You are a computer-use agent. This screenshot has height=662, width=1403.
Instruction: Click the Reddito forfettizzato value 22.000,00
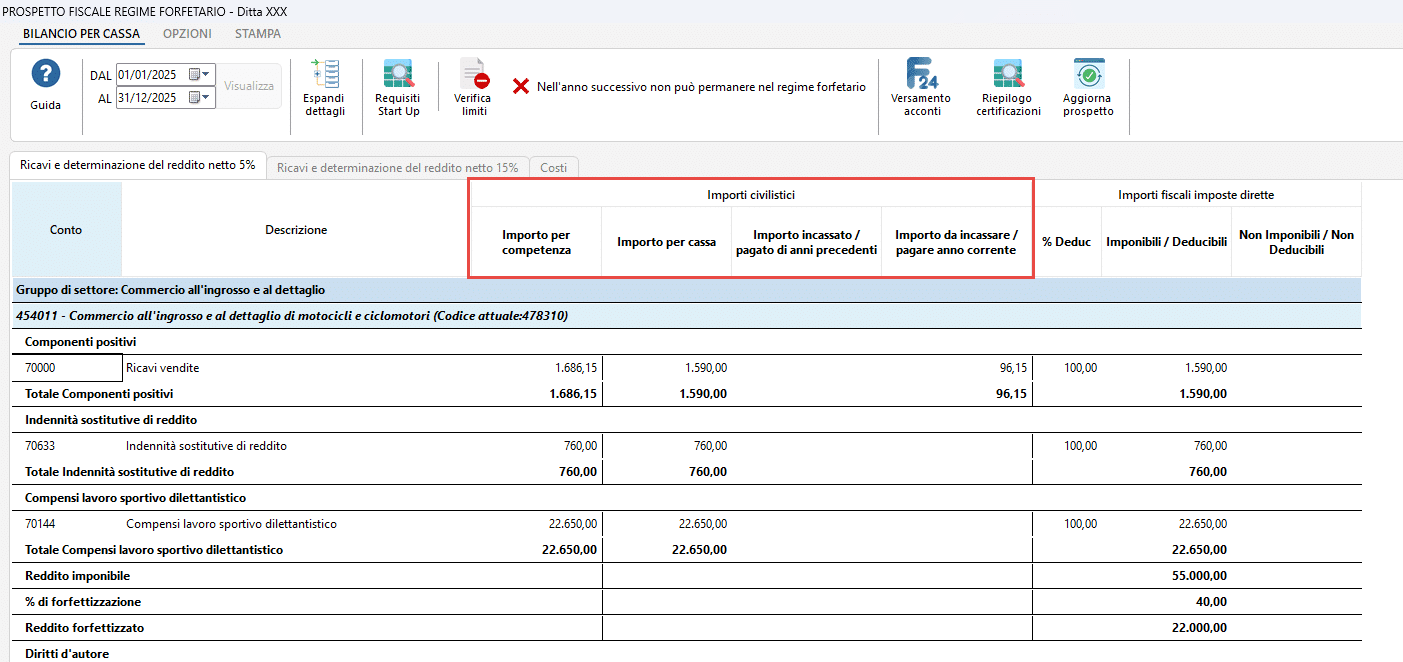click(1198, 628)
